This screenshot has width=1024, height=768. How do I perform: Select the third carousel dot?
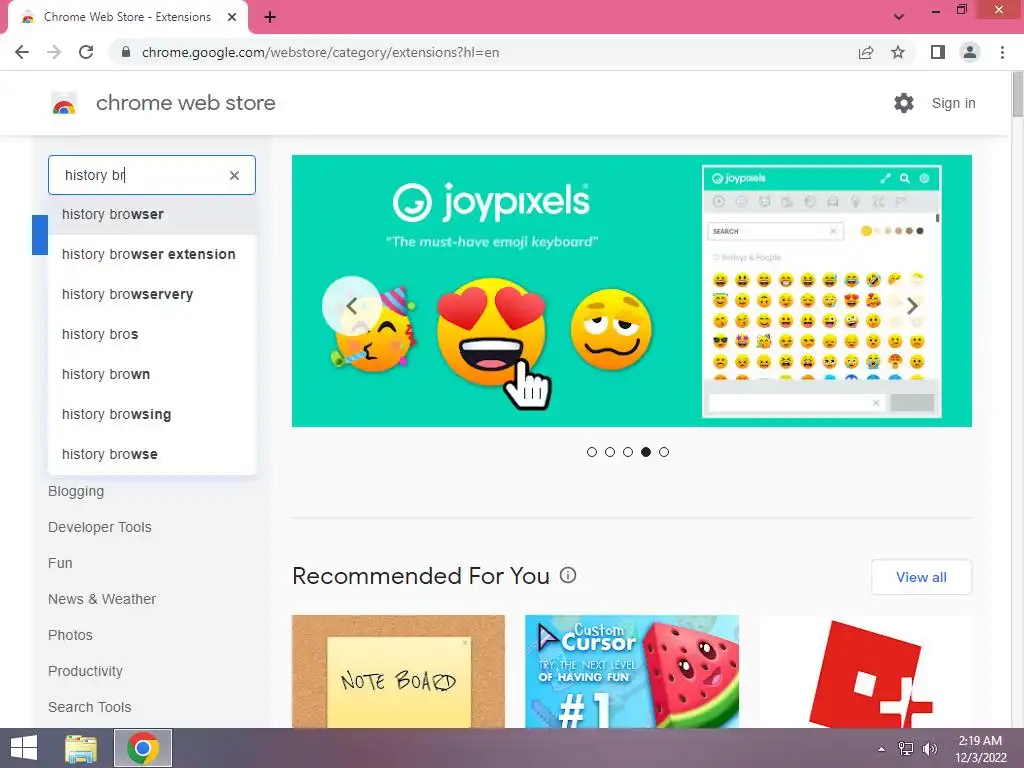click(x=628, y=452)
